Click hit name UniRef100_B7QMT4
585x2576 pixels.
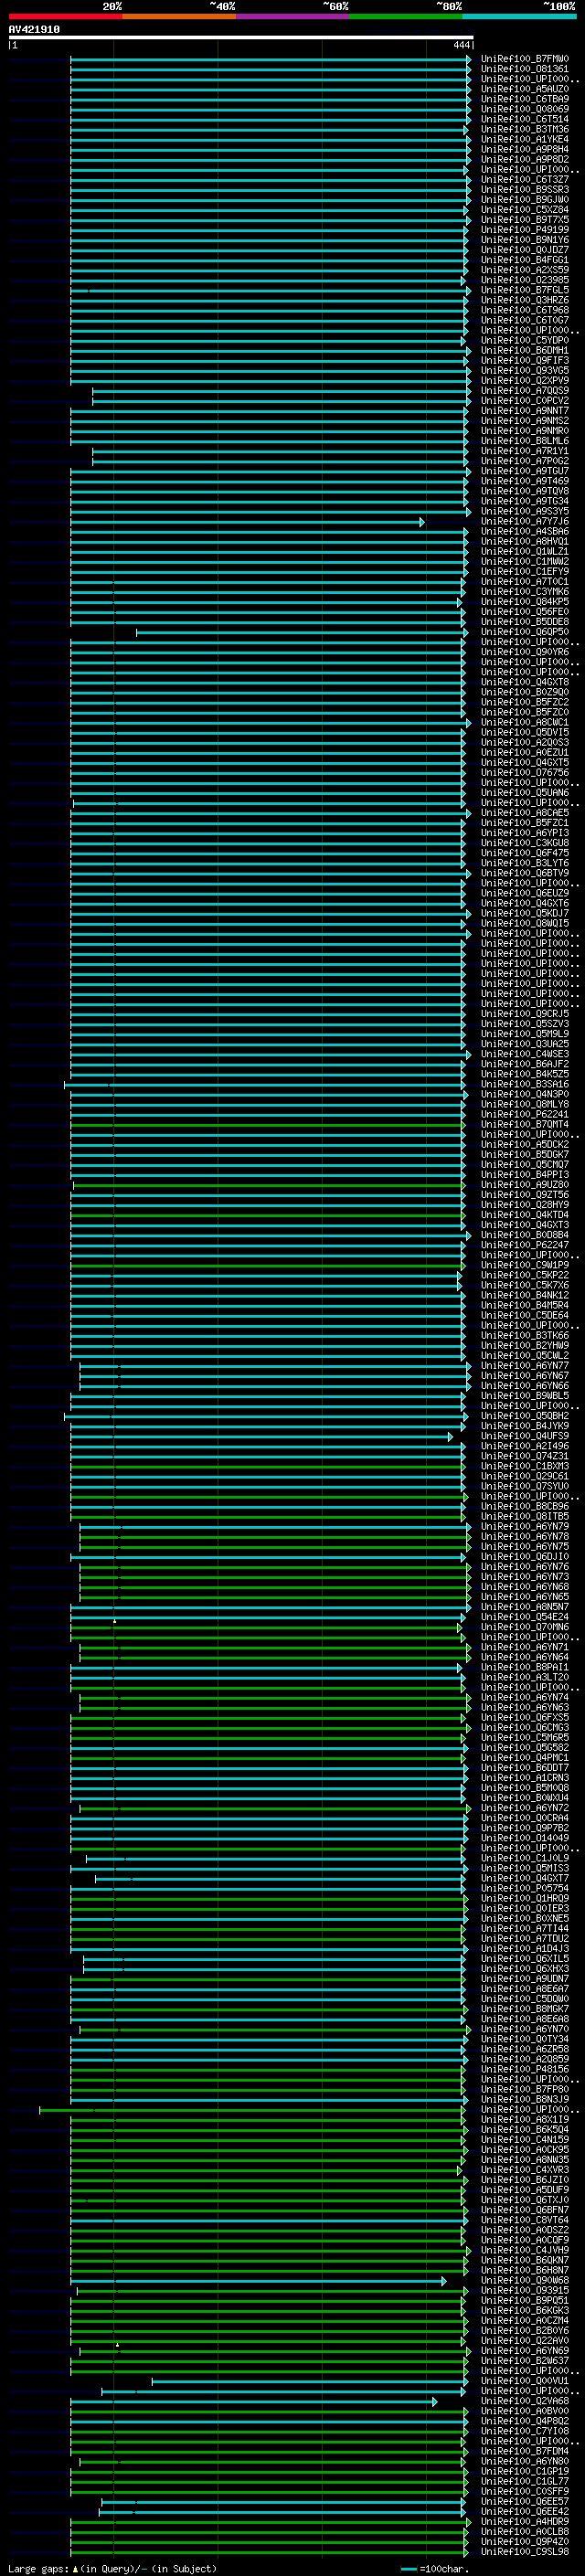[x=525, y=1125]
